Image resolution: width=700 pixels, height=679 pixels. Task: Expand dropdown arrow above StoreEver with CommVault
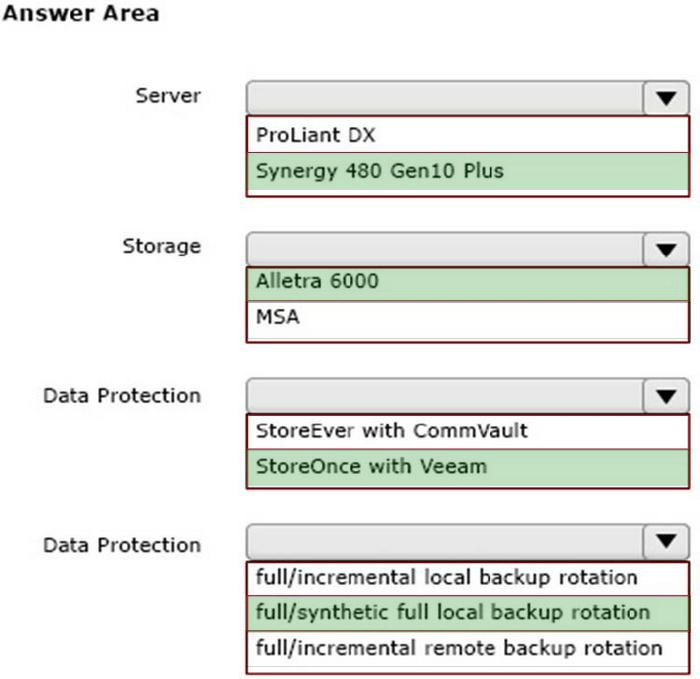666,397
